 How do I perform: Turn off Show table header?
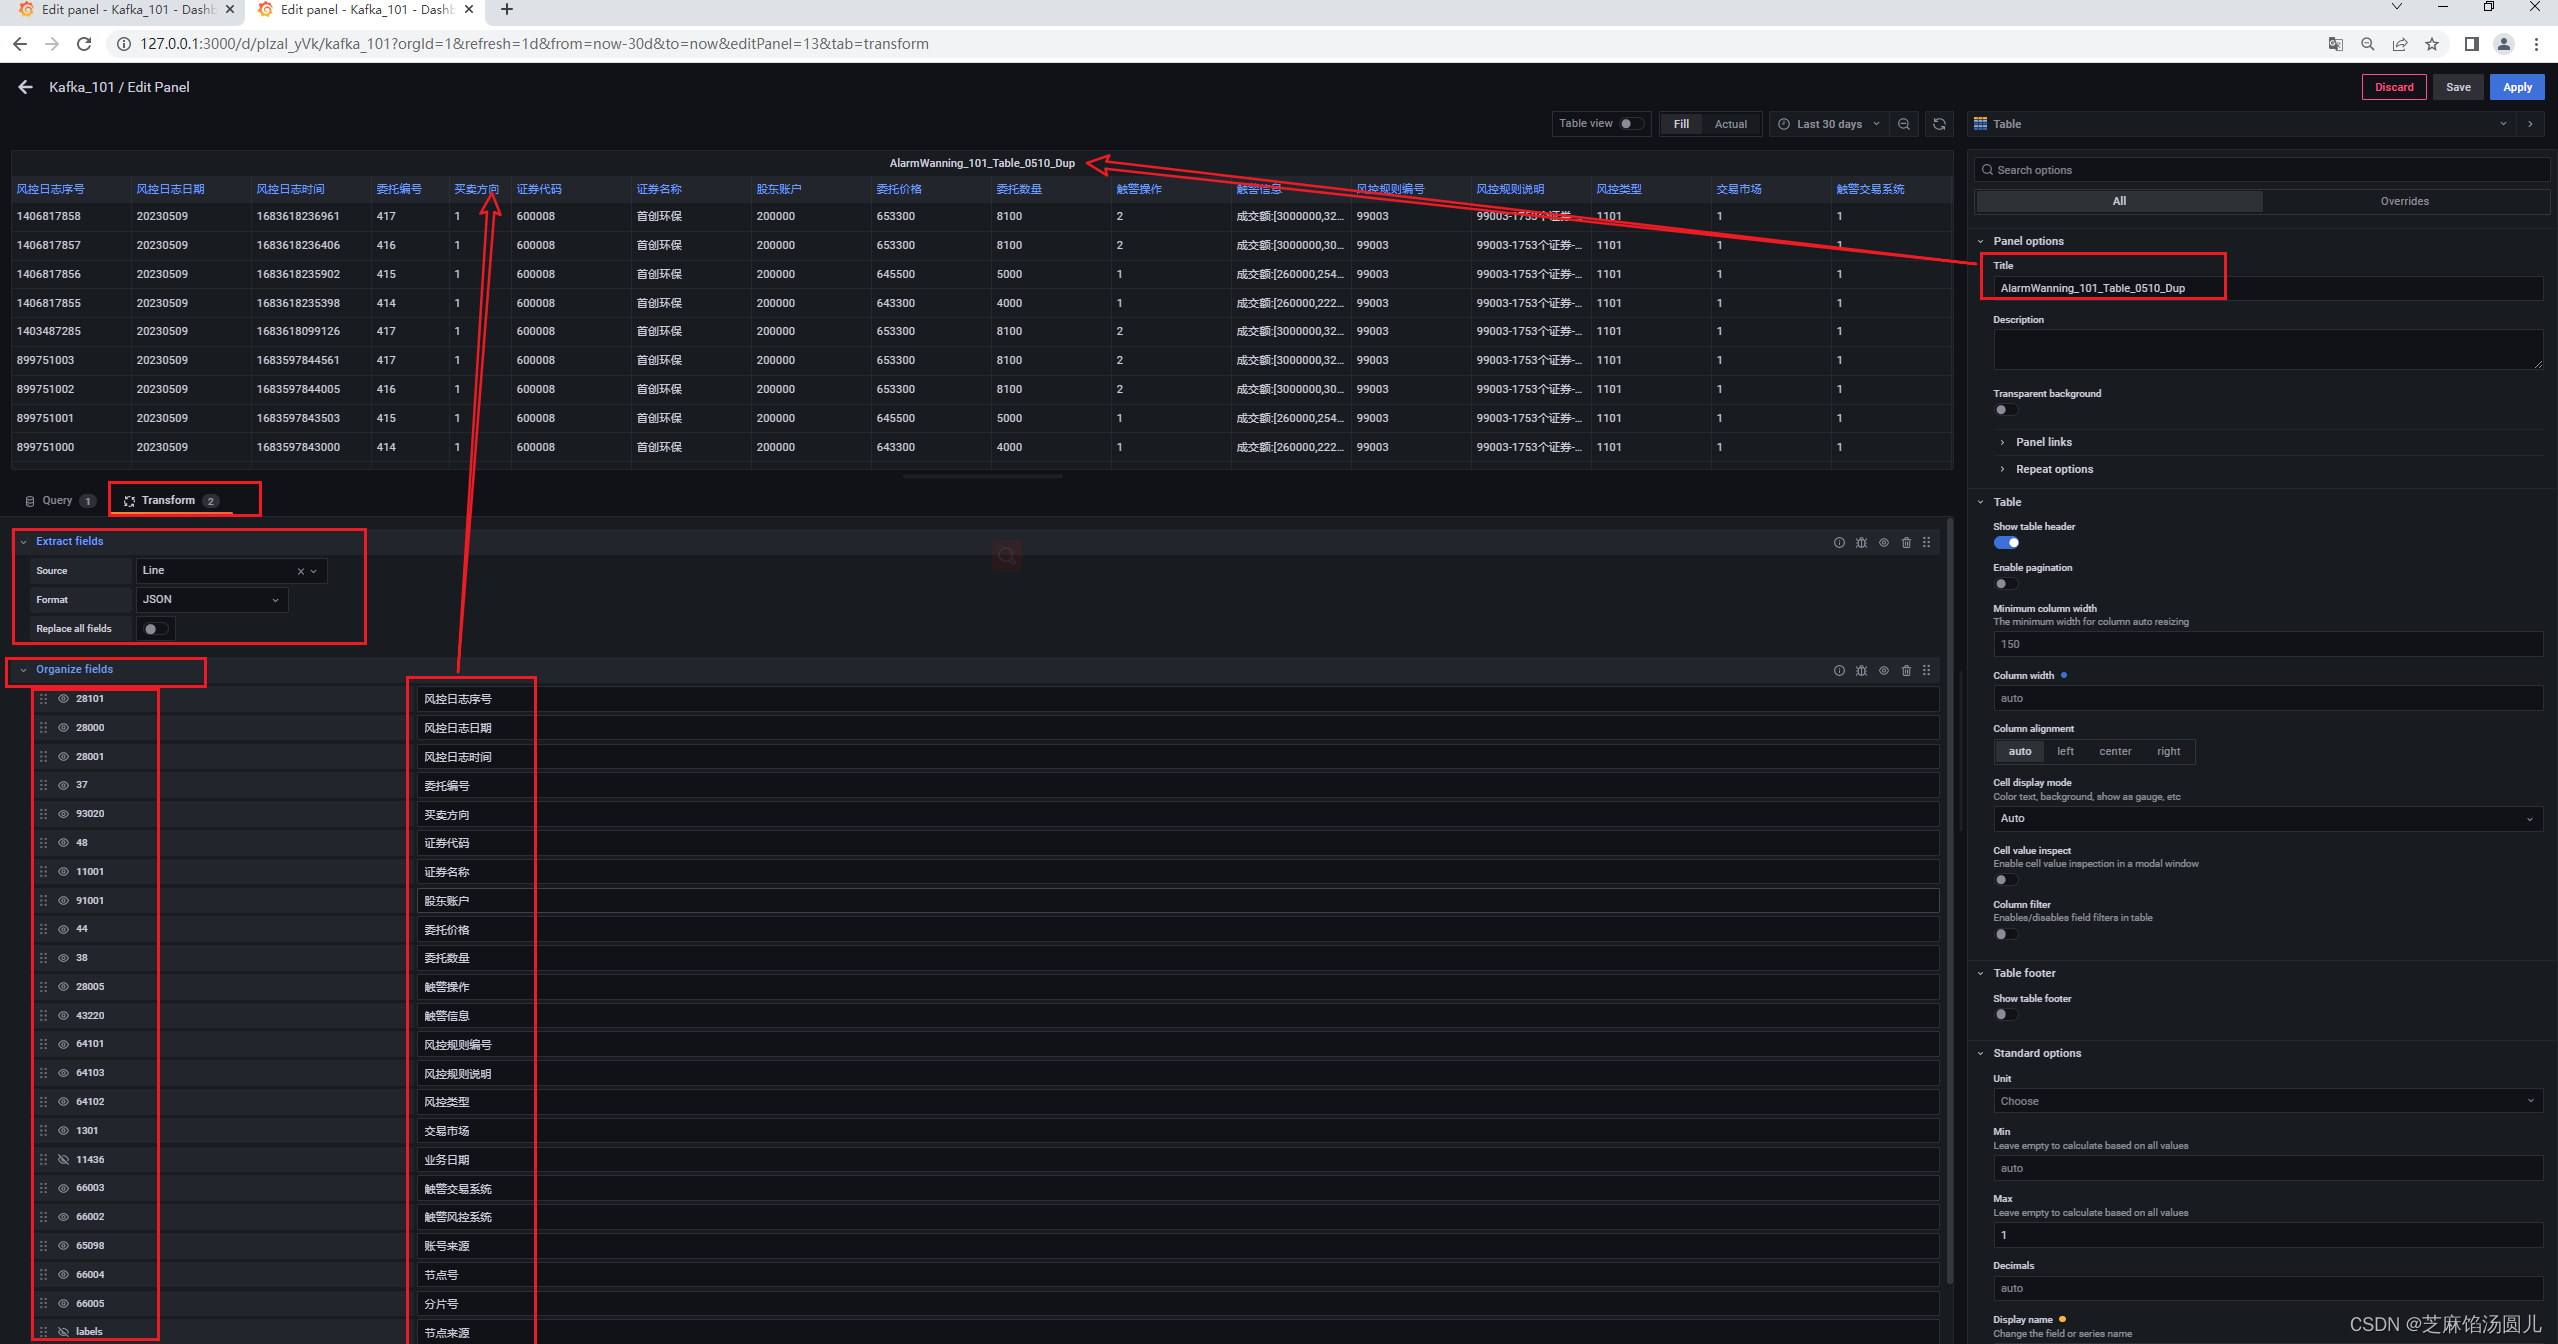click(x=2006, y=543)
